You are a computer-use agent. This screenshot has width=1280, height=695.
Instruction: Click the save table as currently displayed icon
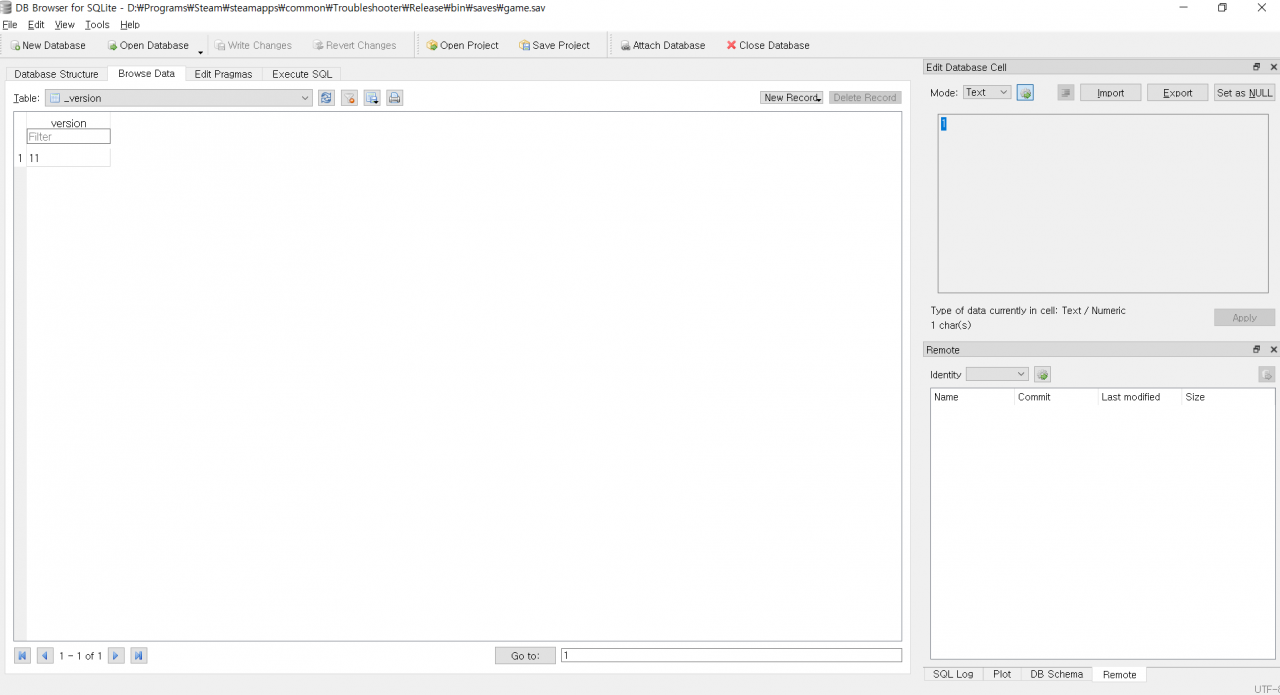(x=372, y=98)
